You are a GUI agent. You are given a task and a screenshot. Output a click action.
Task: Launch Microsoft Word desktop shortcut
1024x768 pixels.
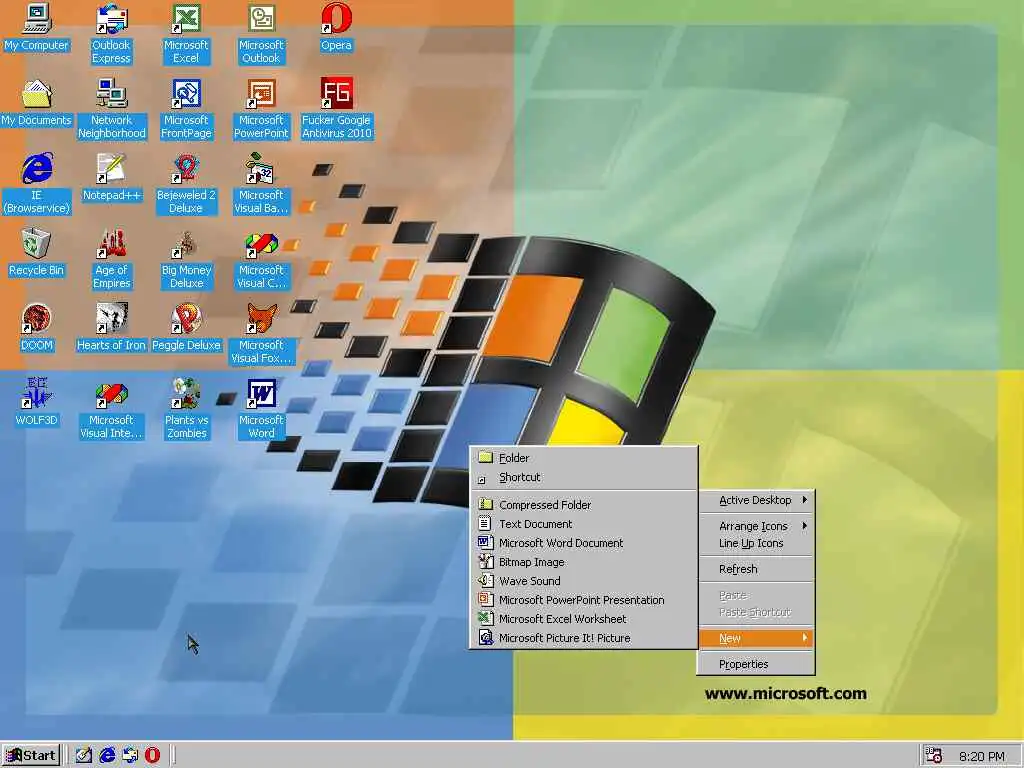[x=261, y=409]
